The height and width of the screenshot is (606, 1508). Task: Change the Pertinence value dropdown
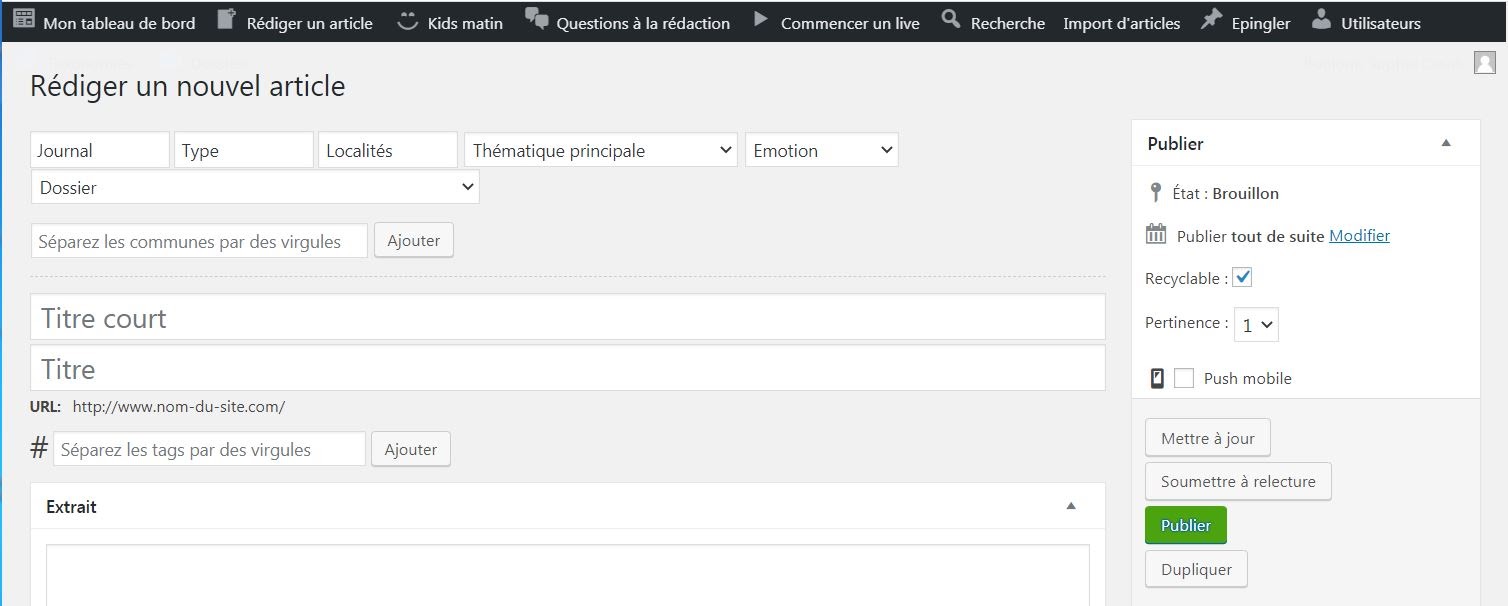[x=1256, y=325]
